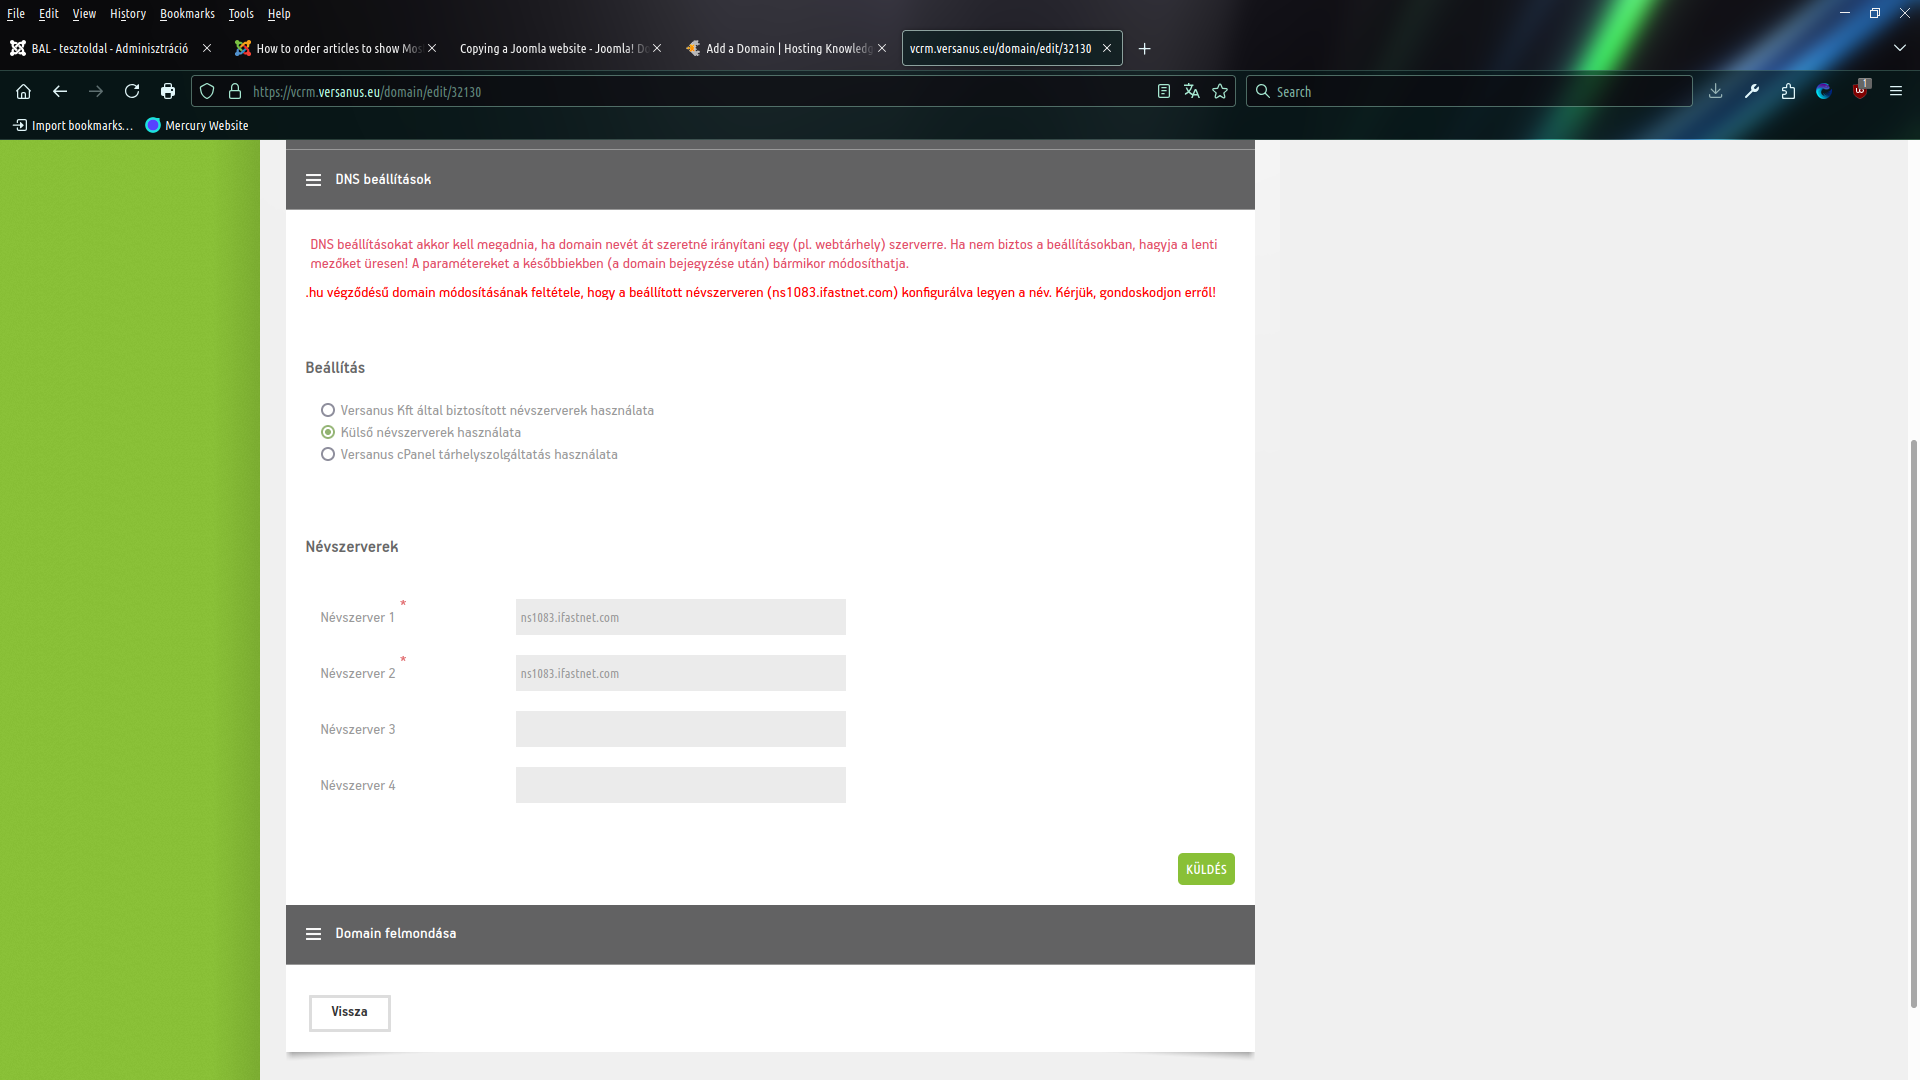Open the list all tabs dropdown

pos(1899,48)
